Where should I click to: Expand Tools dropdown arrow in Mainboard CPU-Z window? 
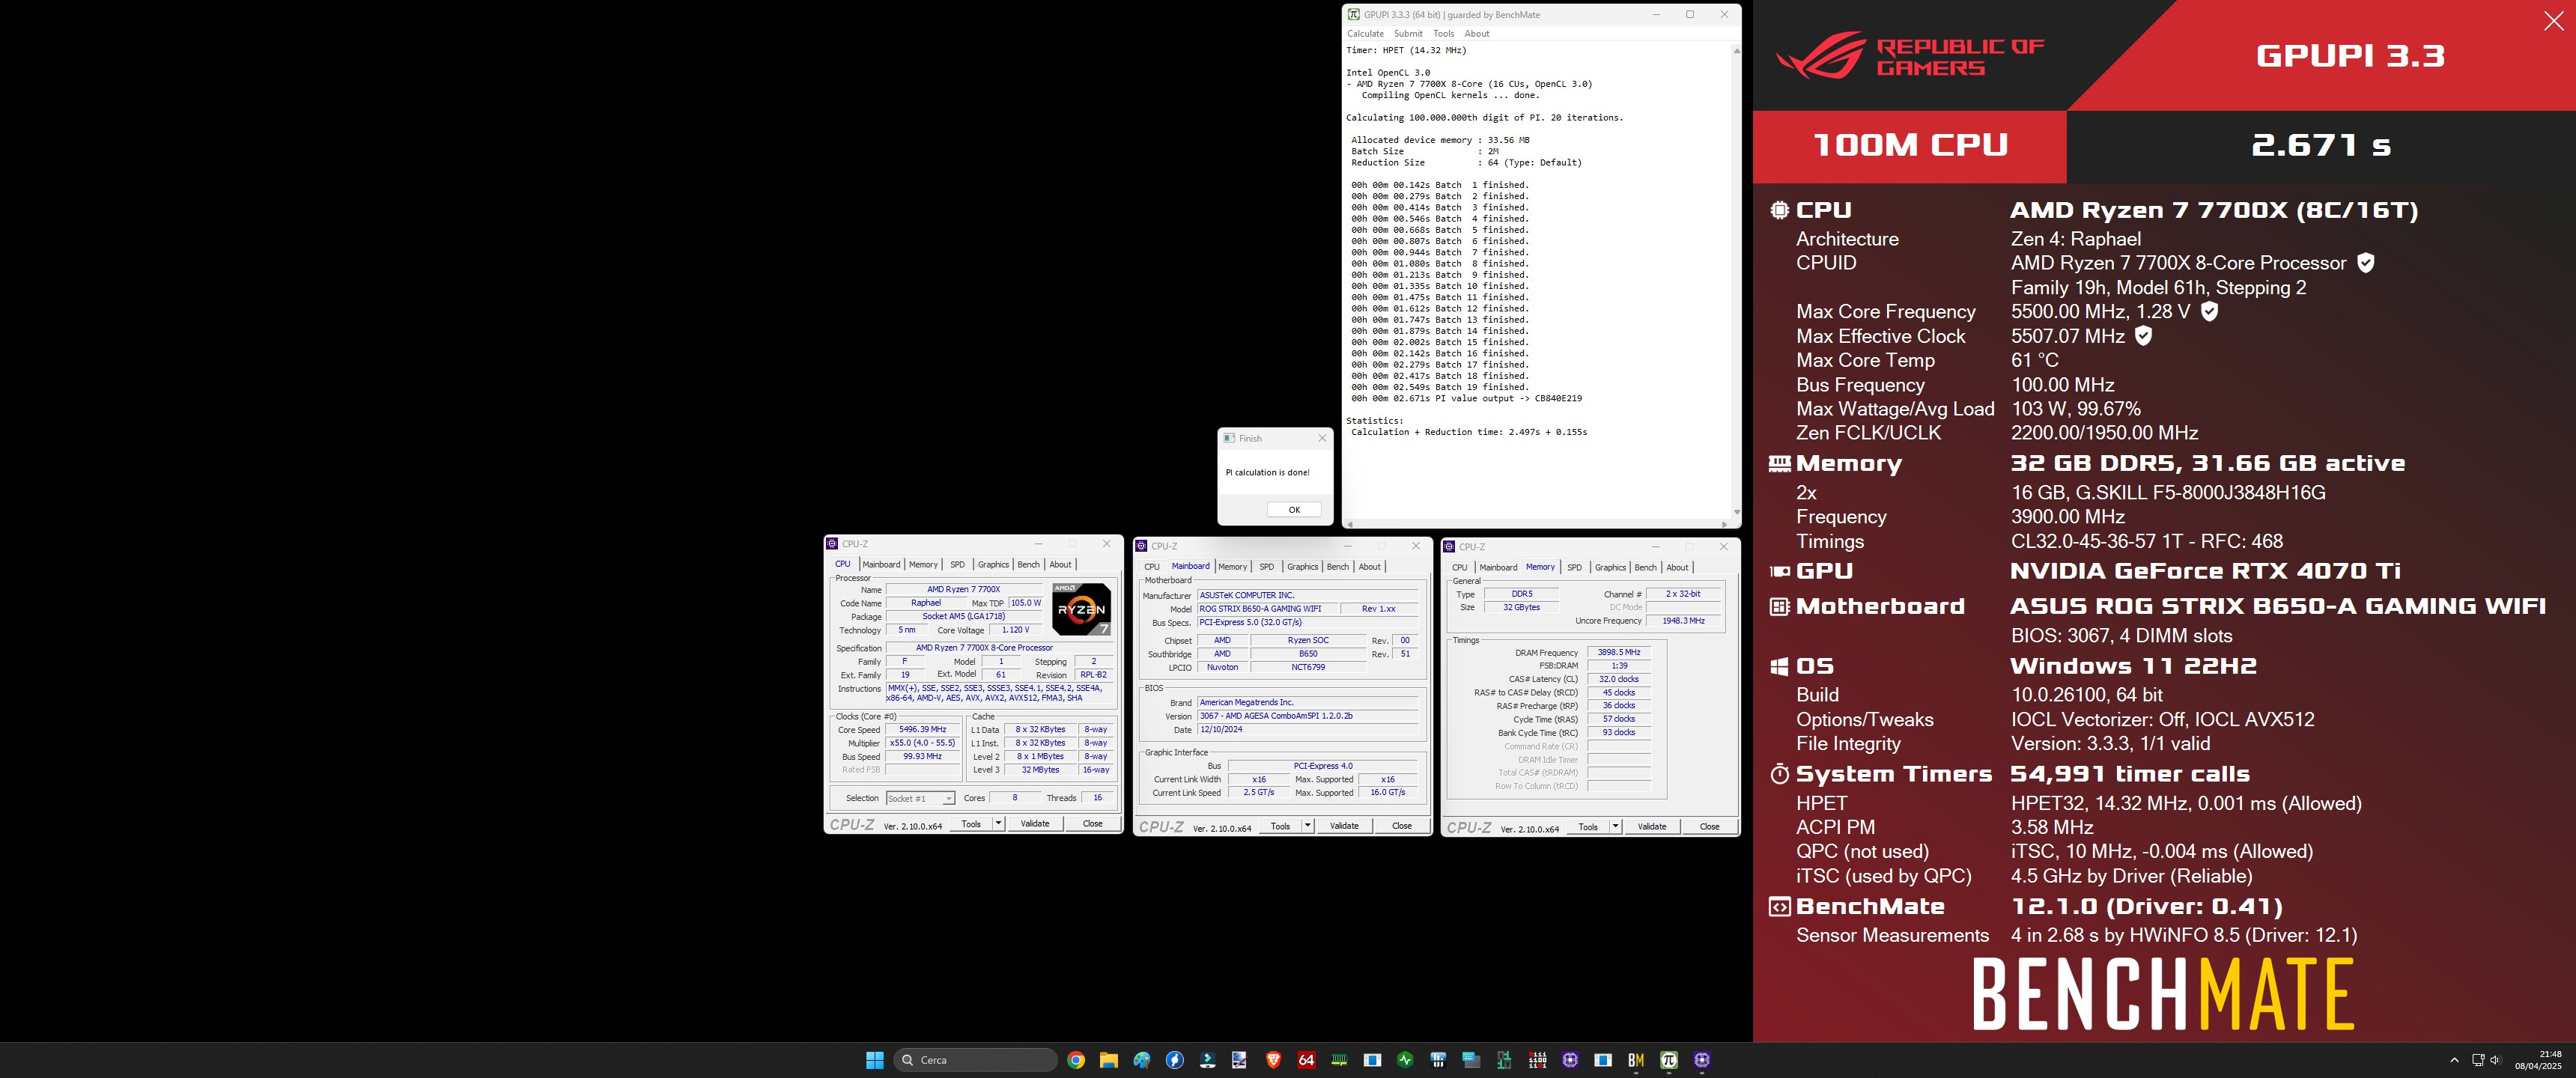click(x=1307, y=826)
